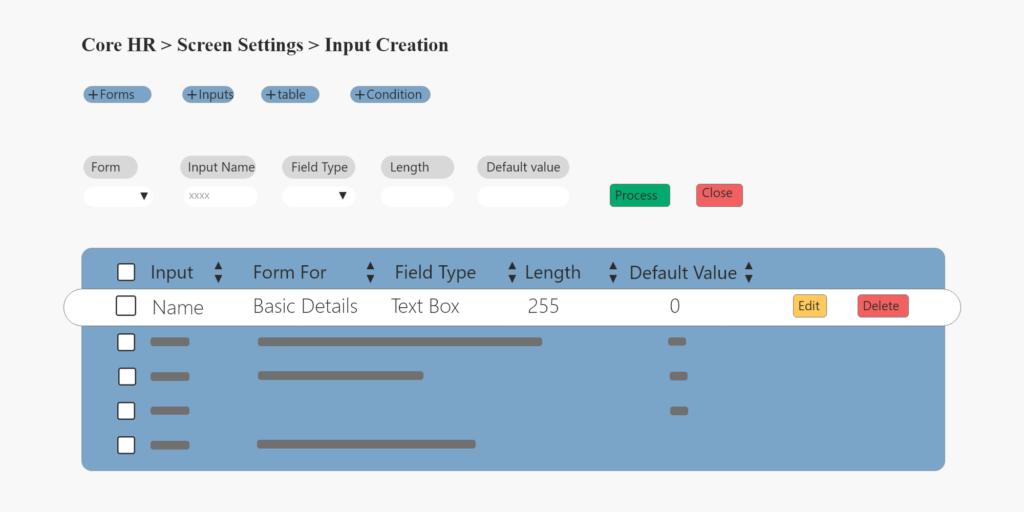Sort table by Input column
The image size is (1024, 512).
coord(218,272)
